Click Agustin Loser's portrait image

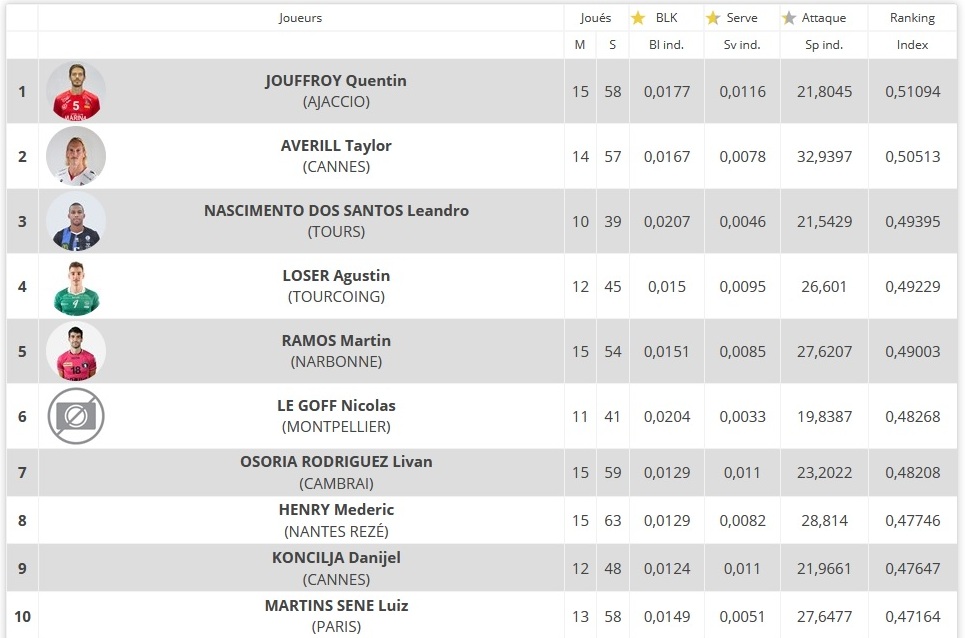[76, 286]
